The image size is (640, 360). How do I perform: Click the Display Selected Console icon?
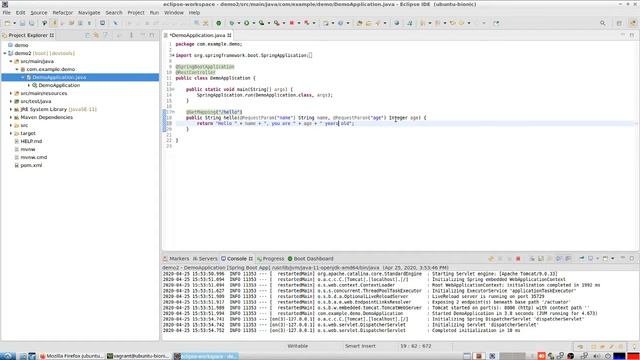click(591, 259)
